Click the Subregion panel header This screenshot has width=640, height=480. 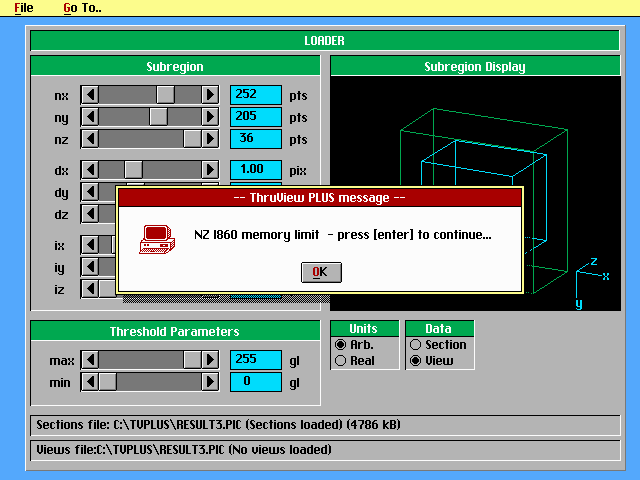point(175,67)
